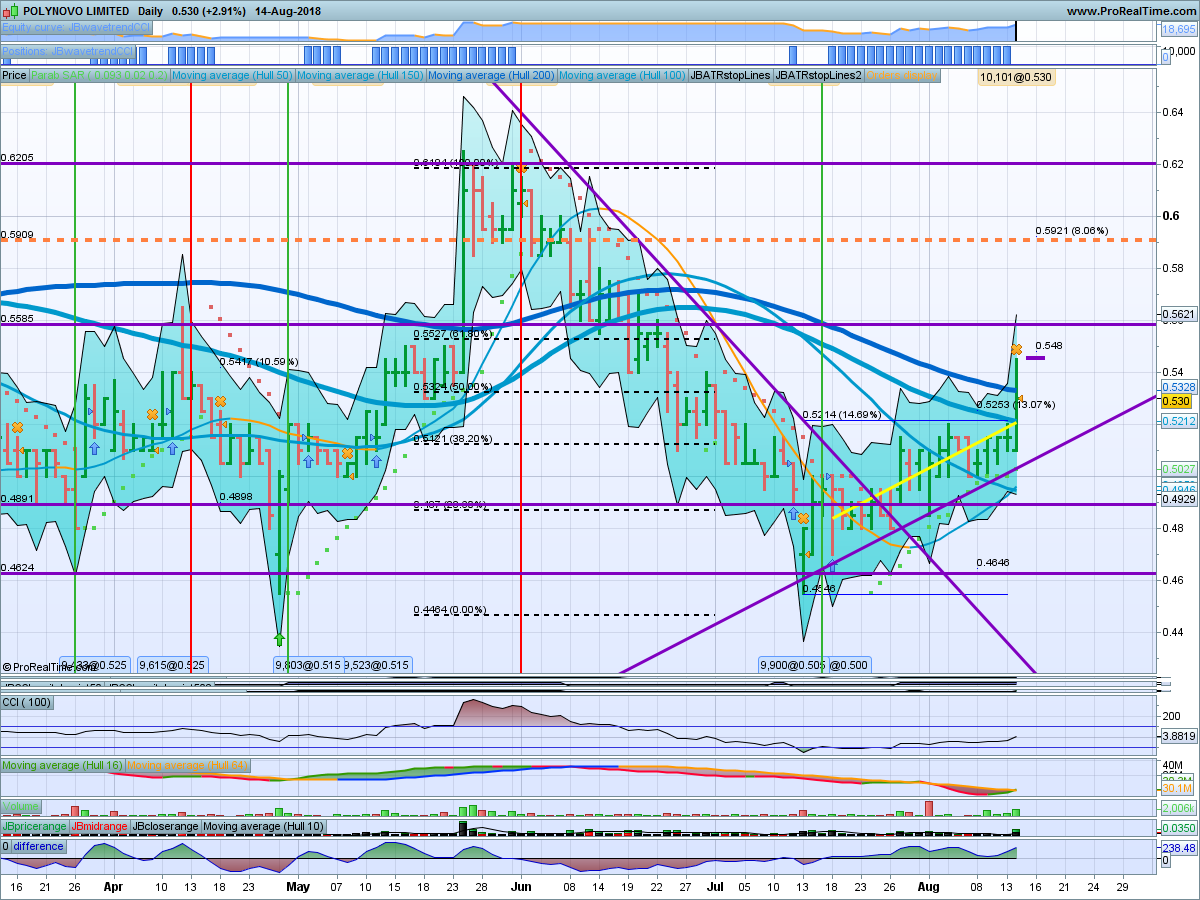Image resolution: width=1200 pixels, height=900 pixels.
Task: Open Positions: JBwavetrendCCI label
Action: tap(68, 51)
